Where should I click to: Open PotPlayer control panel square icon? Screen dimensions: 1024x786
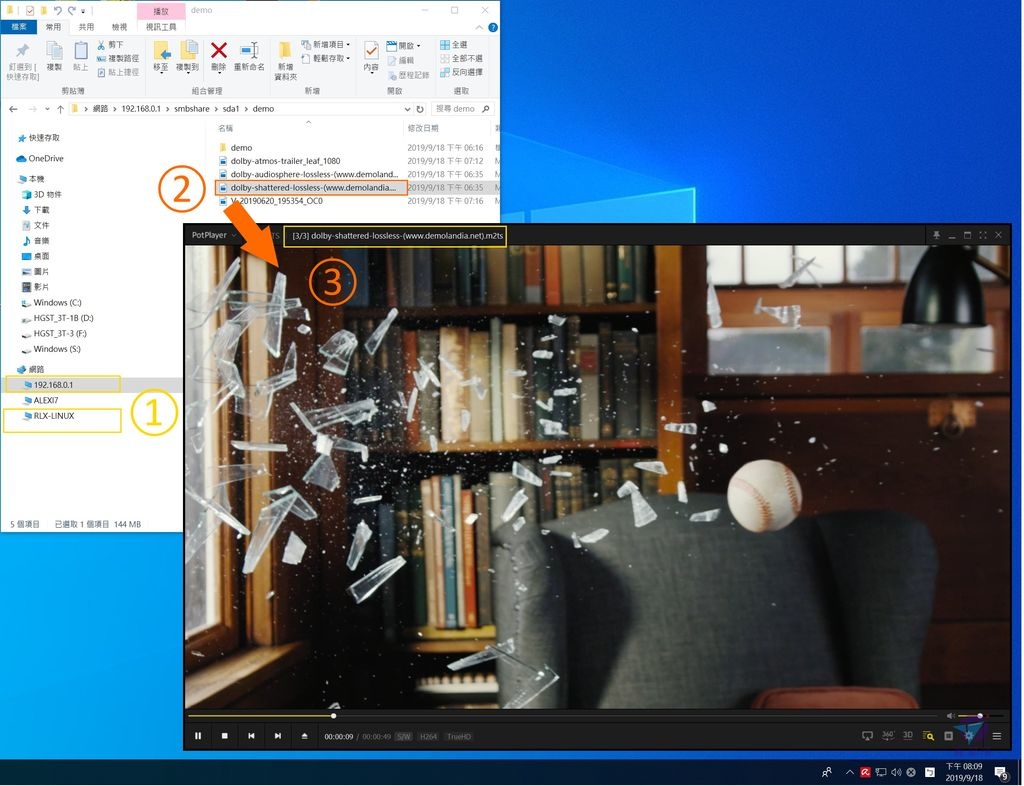[x=948, y=736]
